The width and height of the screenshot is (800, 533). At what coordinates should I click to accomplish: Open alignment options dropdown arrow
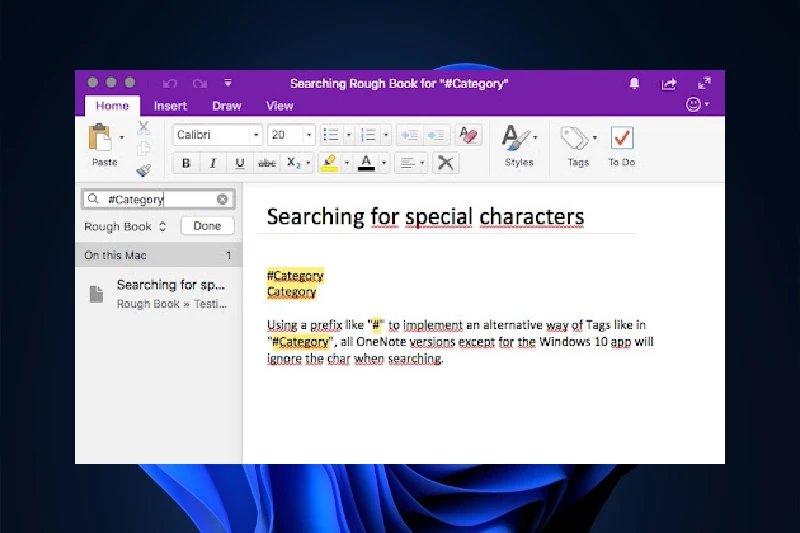(x=422, y=163)
